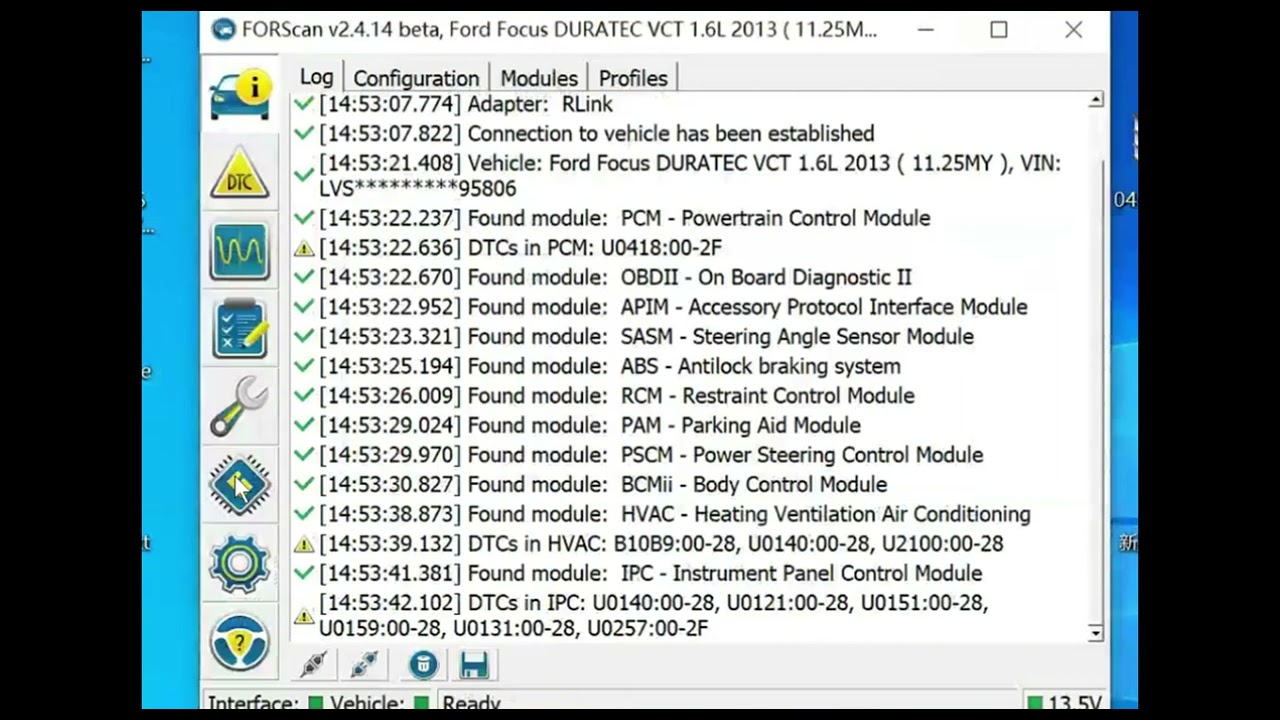Select 'Found module: BCMii - Body Control Module'
Image resolution: width=1280 pixels, height=720 pixels.
603,484
